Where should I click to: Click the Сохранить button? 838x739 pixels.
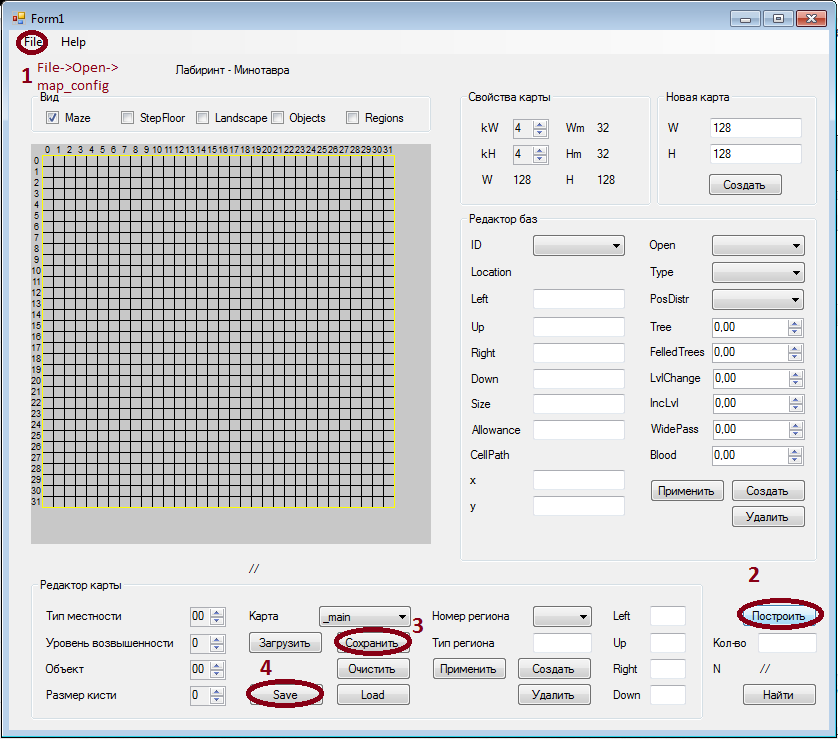[x=372, y=642]
